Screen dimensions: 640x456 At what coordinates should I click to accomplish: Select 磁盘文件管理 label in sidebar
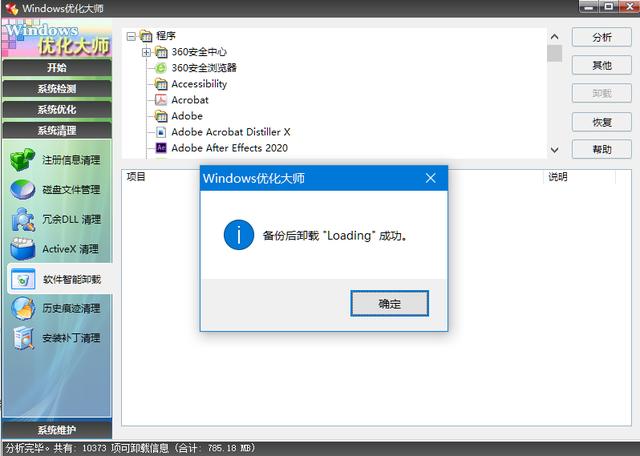coord(71,189)
